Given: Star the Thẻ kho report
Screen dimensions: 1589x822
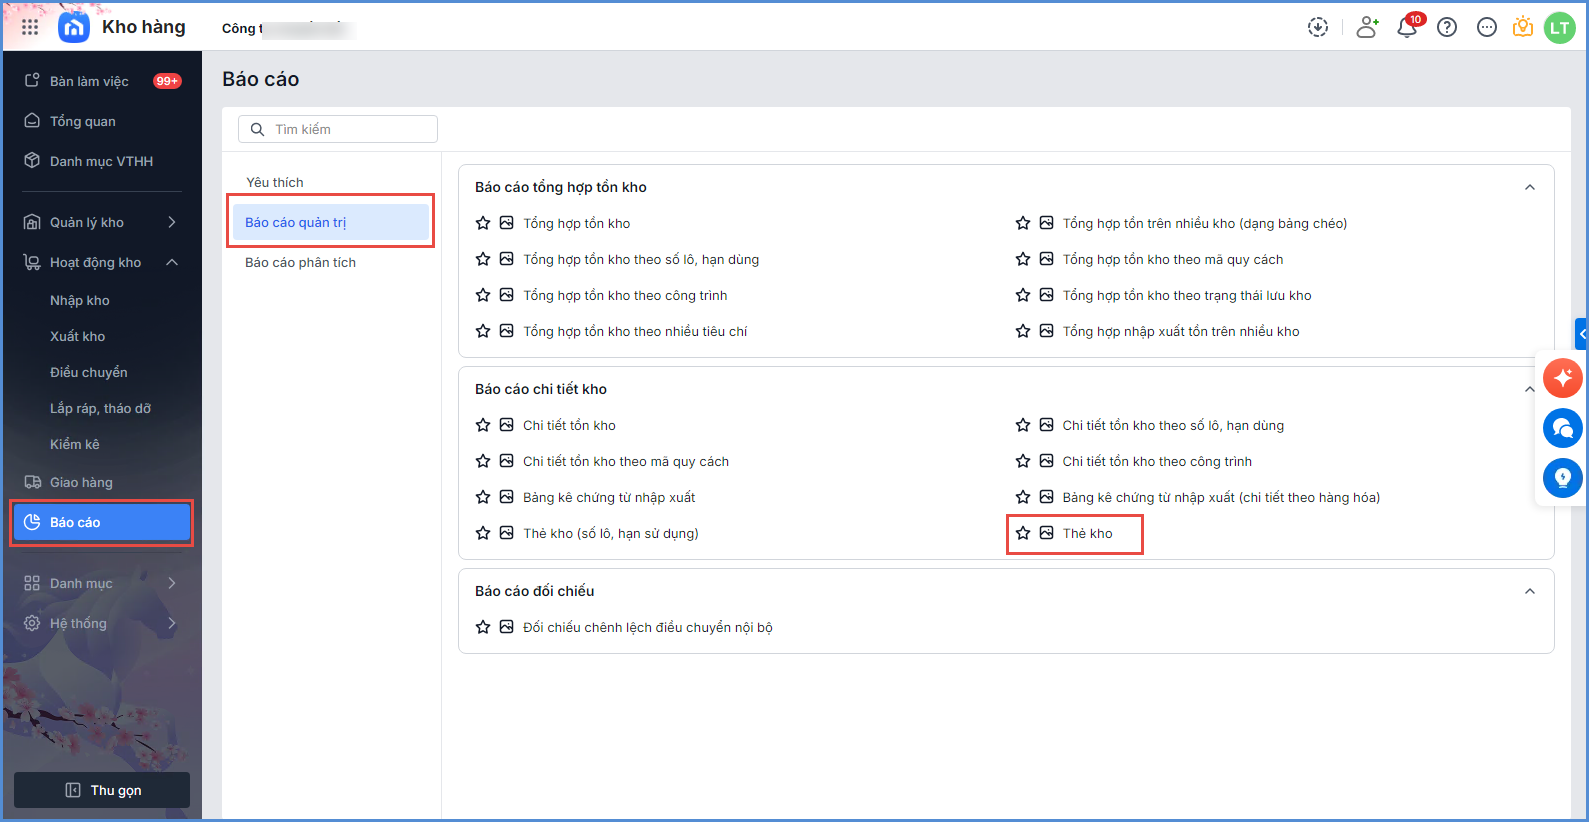Looking at the screenshot, I should (x=1023, y=533).
